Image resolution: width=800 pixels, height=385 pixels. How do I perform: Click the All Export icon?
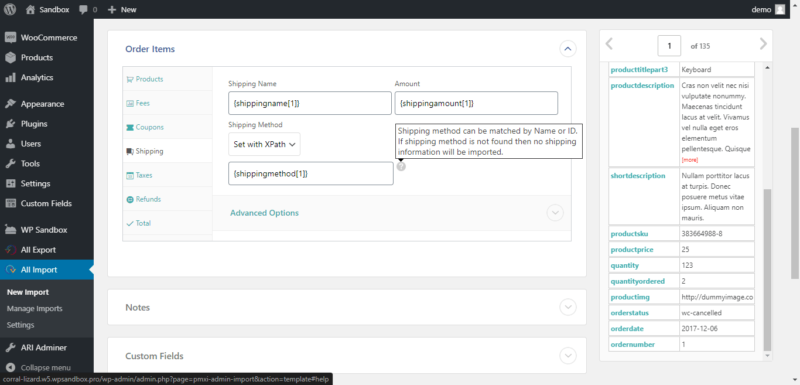[10, 250]
